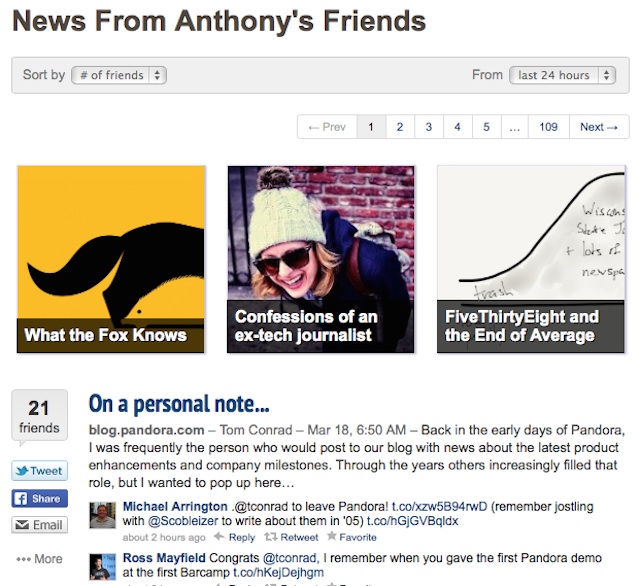The image size is (640, 586).
Task: Click the Facebook Share button
Action: (40, 498)
